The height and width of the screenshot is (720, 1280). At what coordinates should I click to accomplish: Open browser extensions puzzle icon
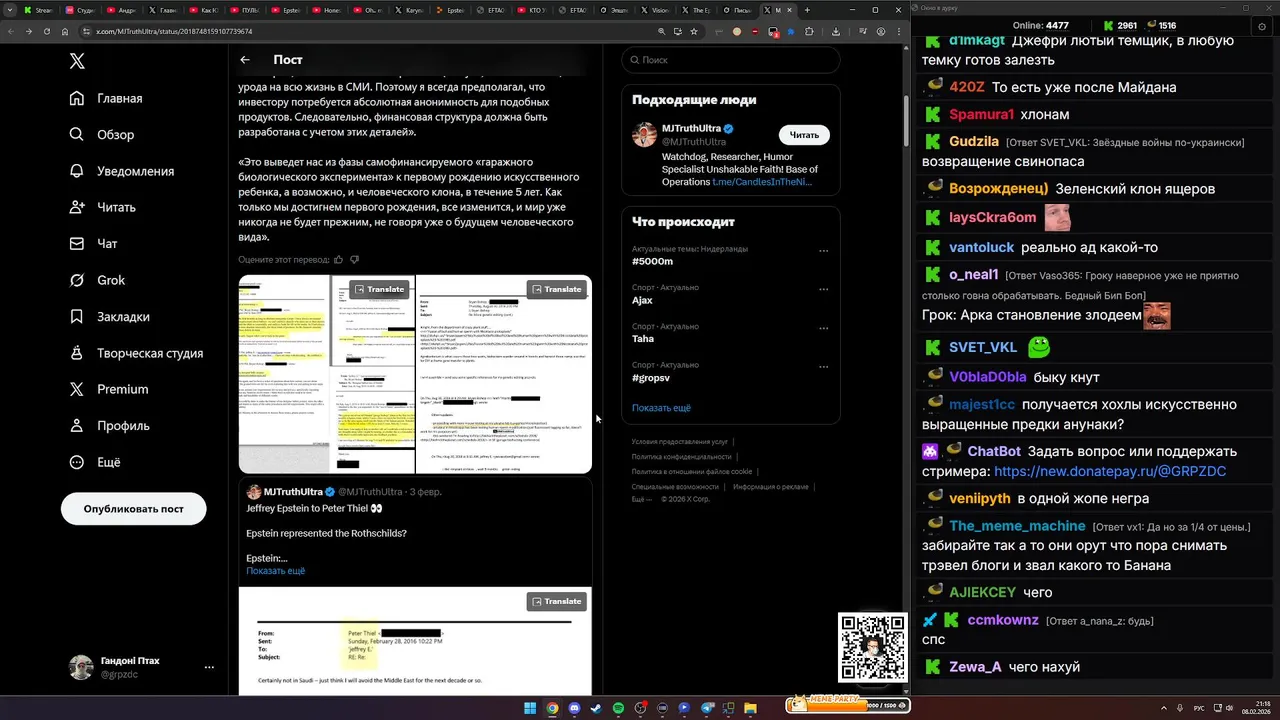tap(809, 31)
